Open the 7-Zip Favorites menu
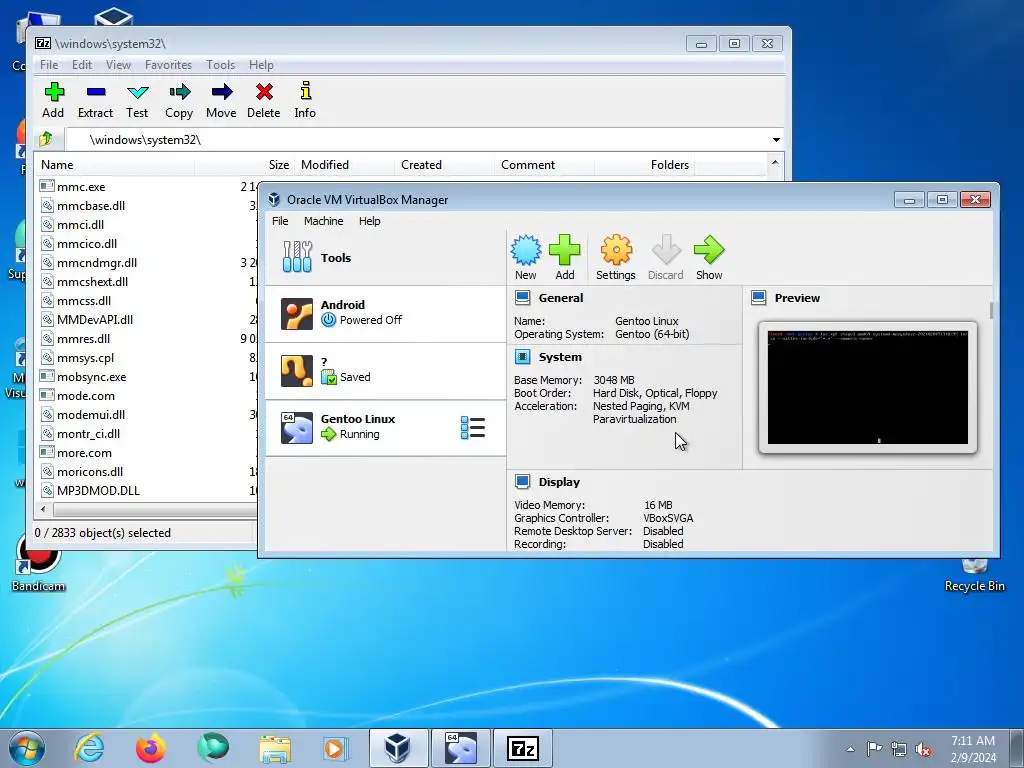Image resolution: width=1024 pixels, height=768 pixels. (168, 65)
